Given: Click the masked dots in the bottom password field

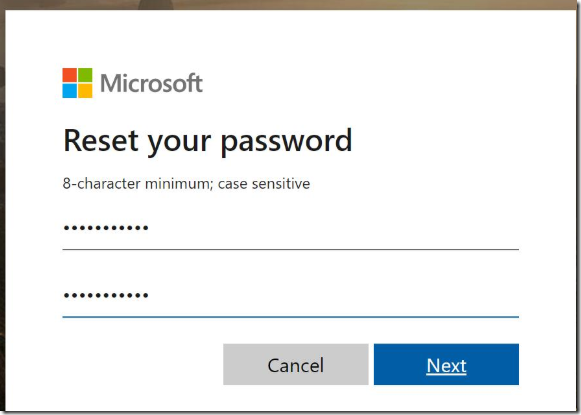Looking at the screenshot, I should point(106,295).
